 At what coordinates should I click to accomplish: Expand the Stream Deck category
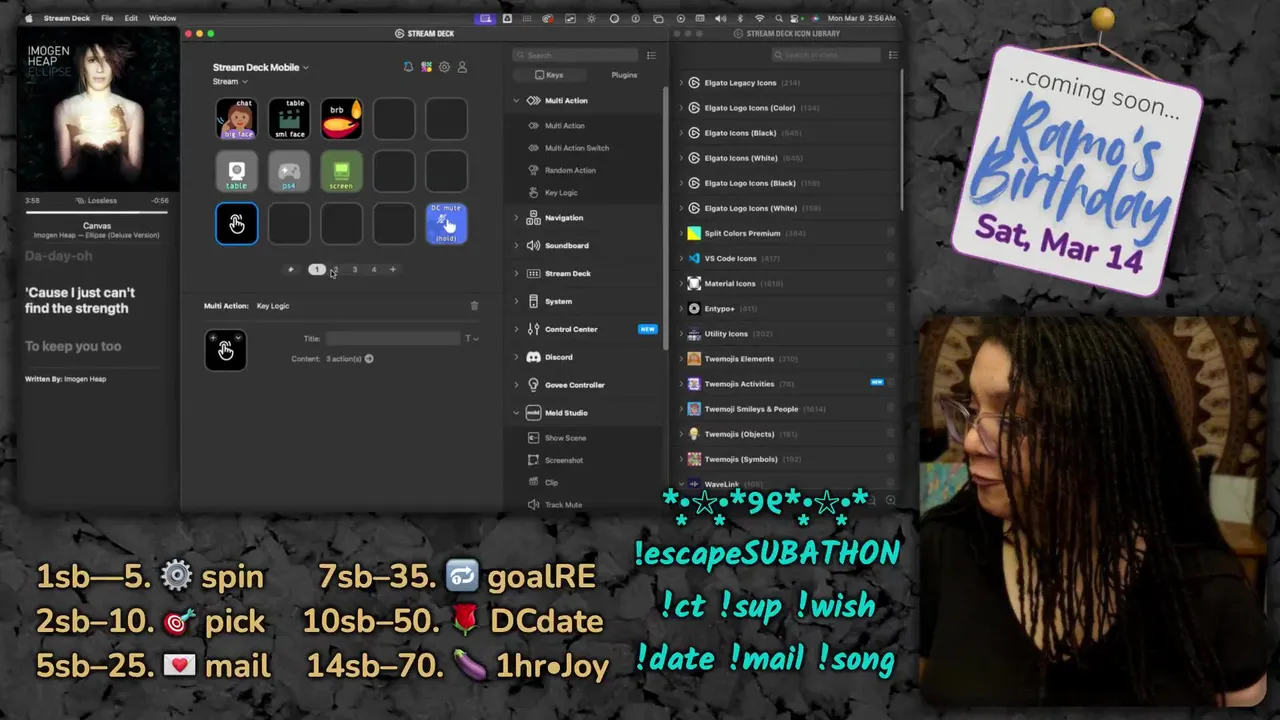[x=517, y=274]
